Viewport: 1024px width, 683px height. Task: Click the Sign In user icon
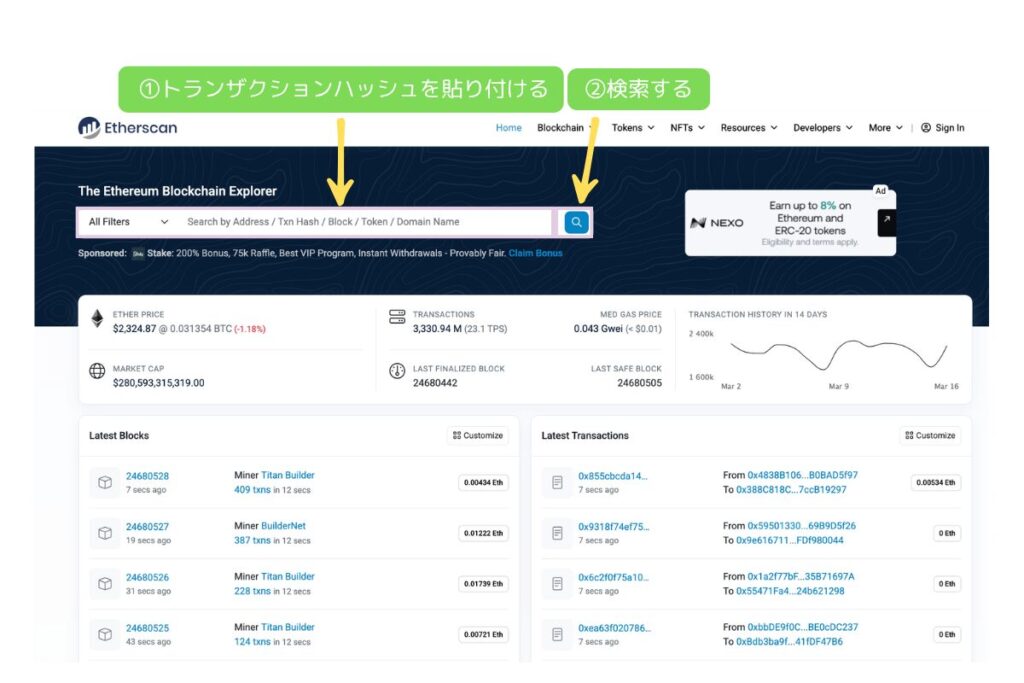pyautogui.click(x=926, y=128)
